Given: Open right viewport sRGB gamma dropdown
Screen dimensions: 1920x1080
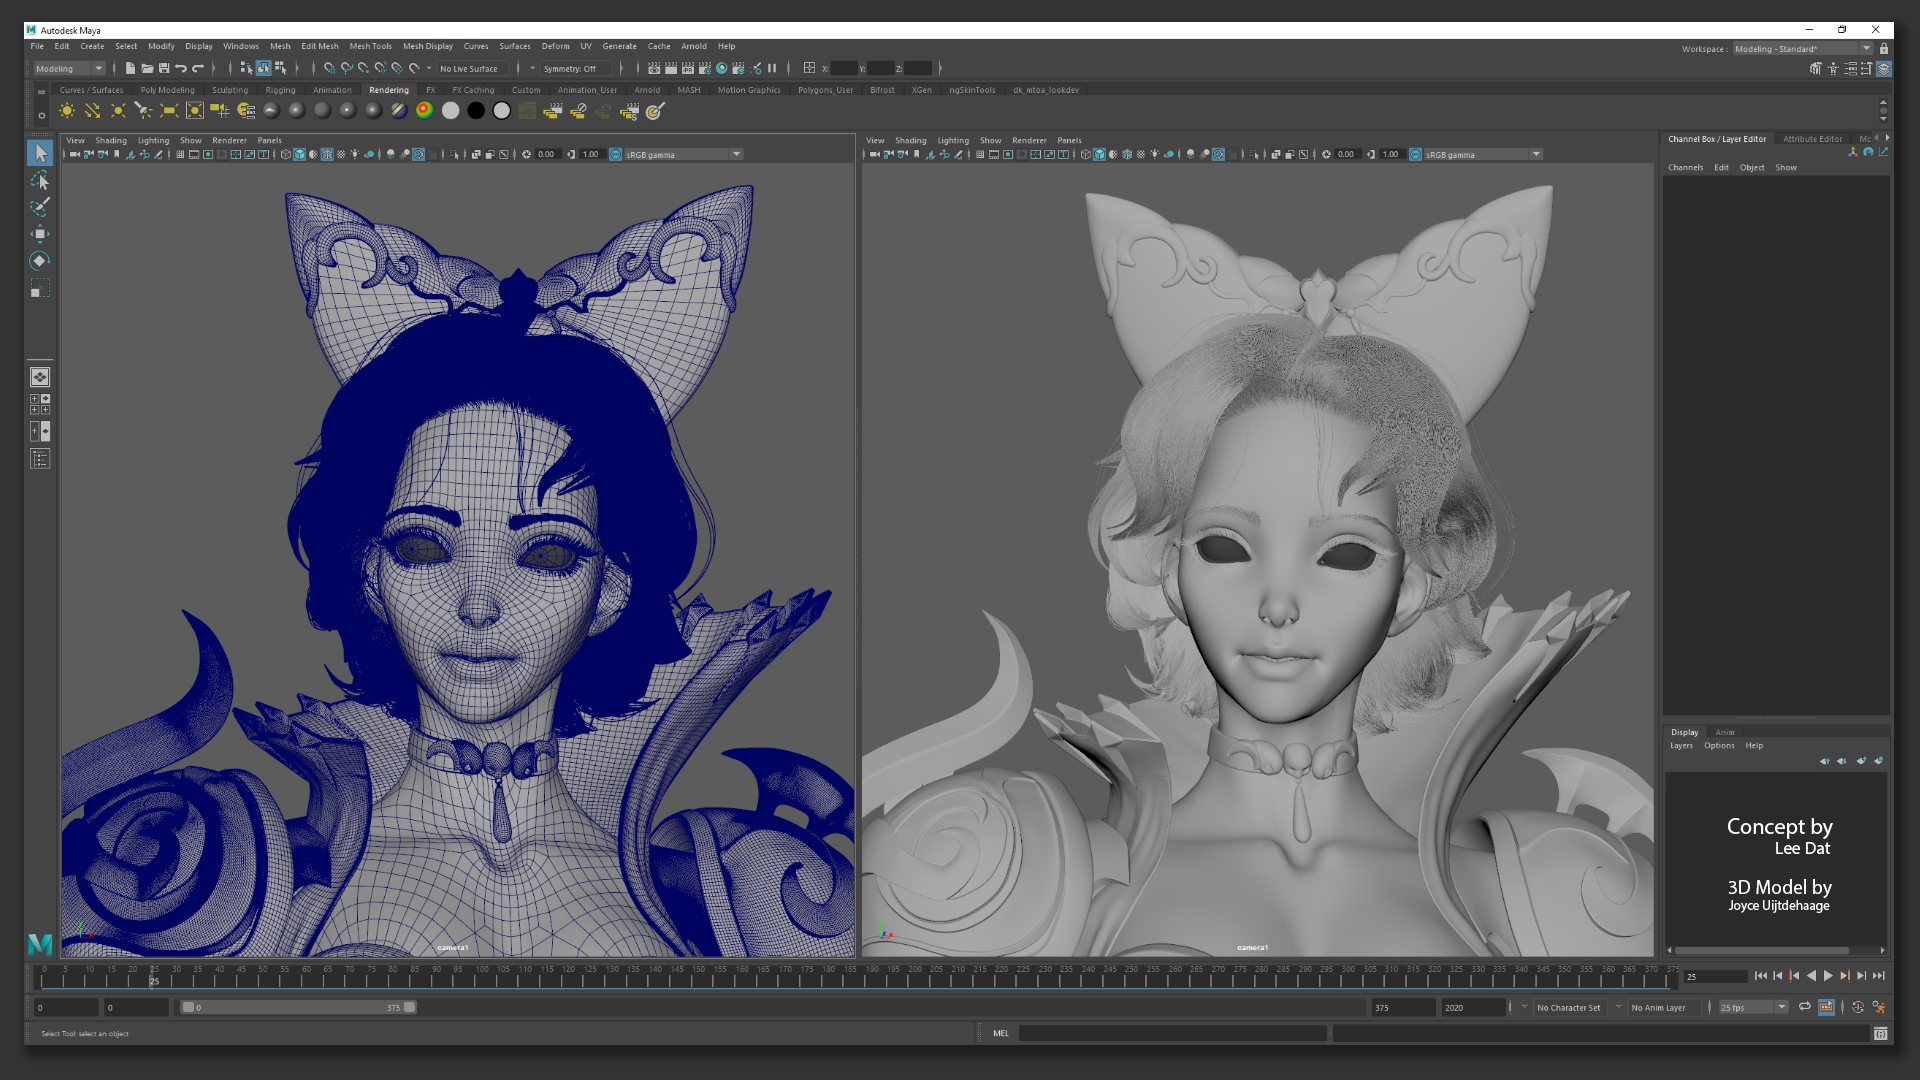Looking at the screenshot, I should pos(1483,154).
